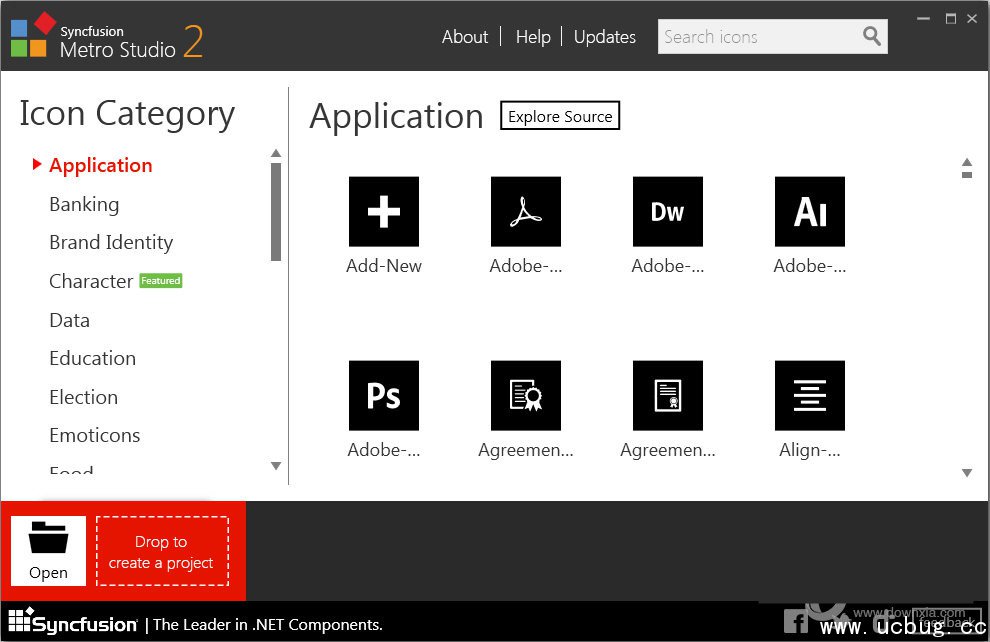Choose the Brand Identity category
This screenshot has width=990, height=642.
pos(111,243)
